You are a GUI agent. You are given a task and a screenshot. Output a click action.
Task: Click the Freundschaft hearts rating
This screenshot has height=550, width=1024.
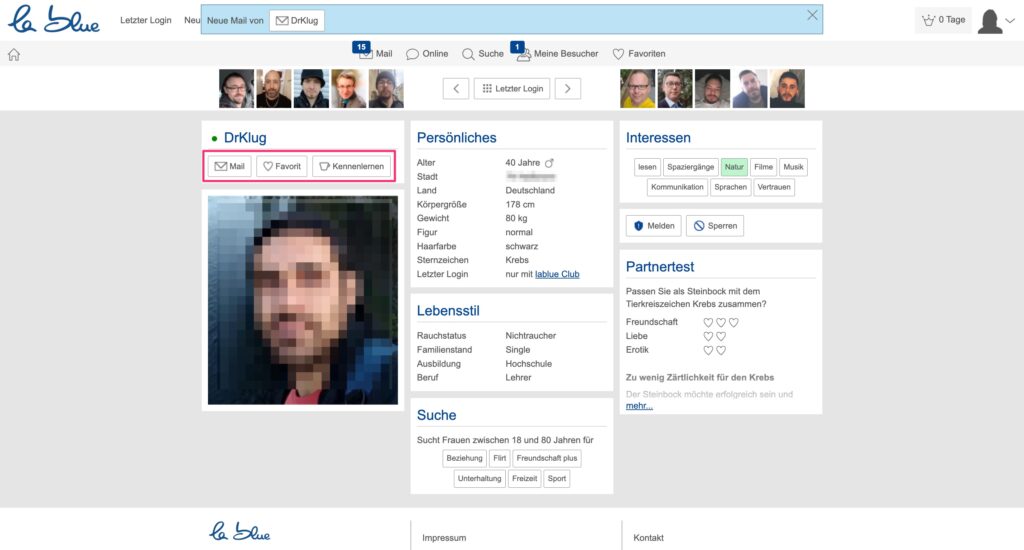721,323
